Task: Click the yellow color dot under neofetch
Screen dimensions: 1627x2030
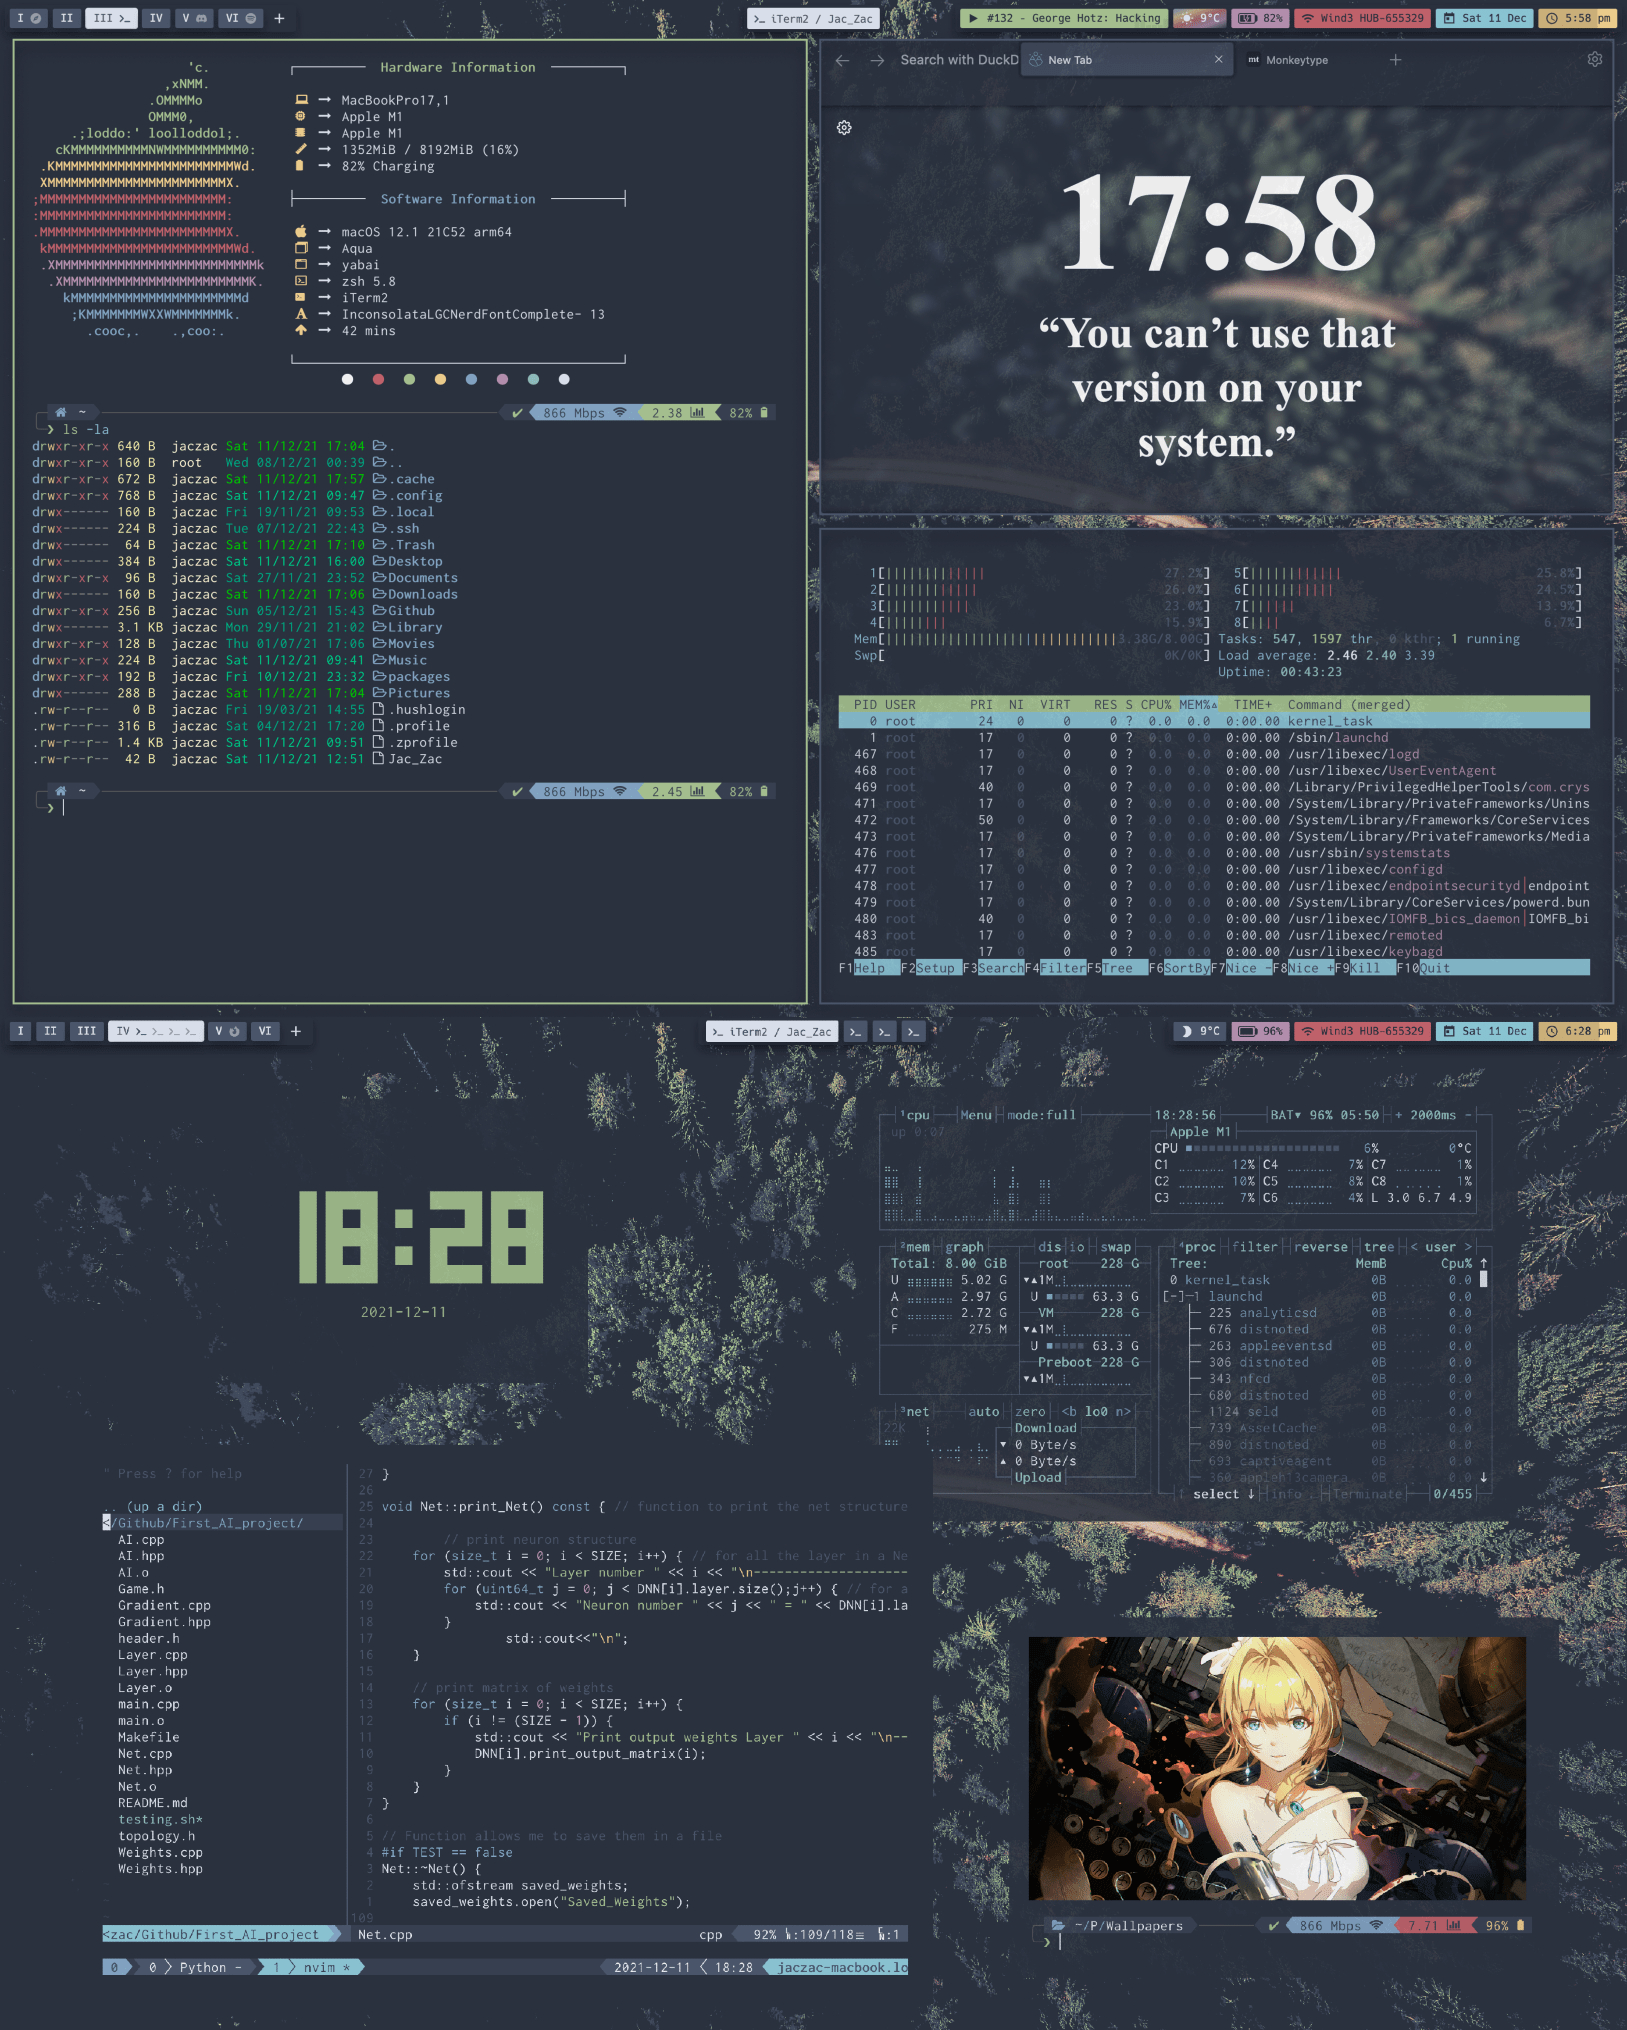Action: pos(440,379)
